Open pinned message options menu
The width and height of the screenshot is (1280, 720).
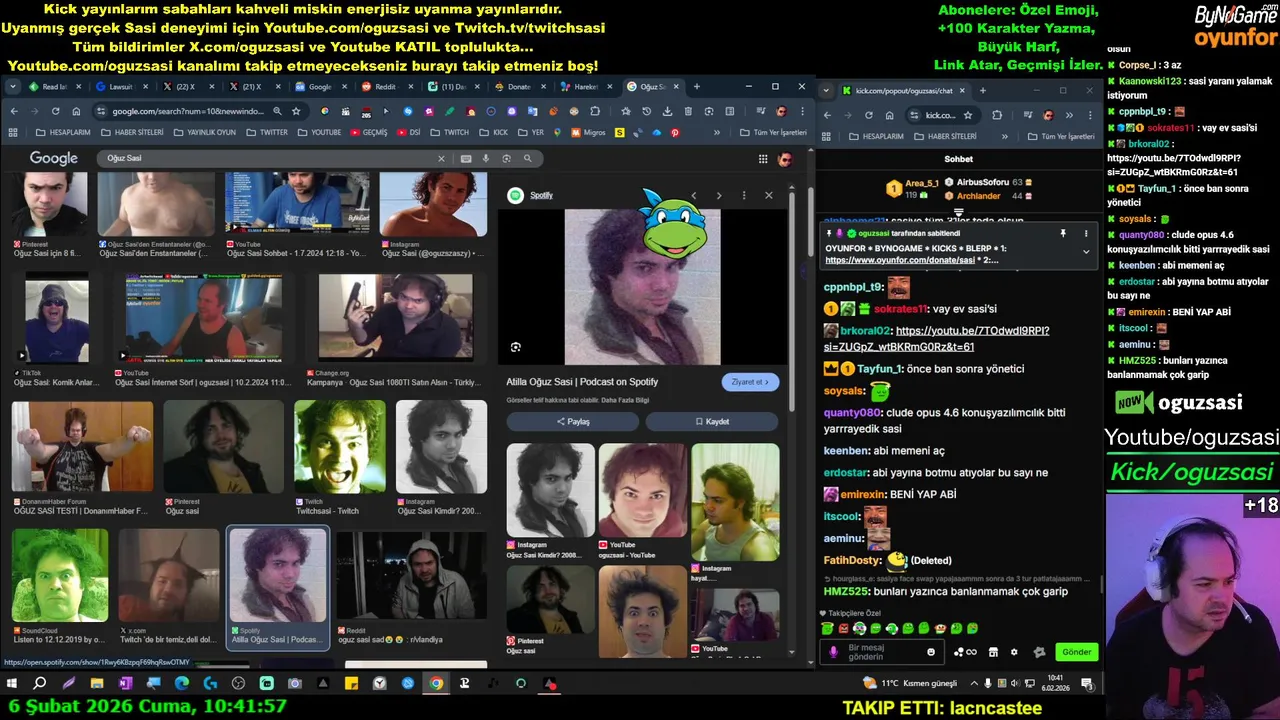[x=1086, y=233]
